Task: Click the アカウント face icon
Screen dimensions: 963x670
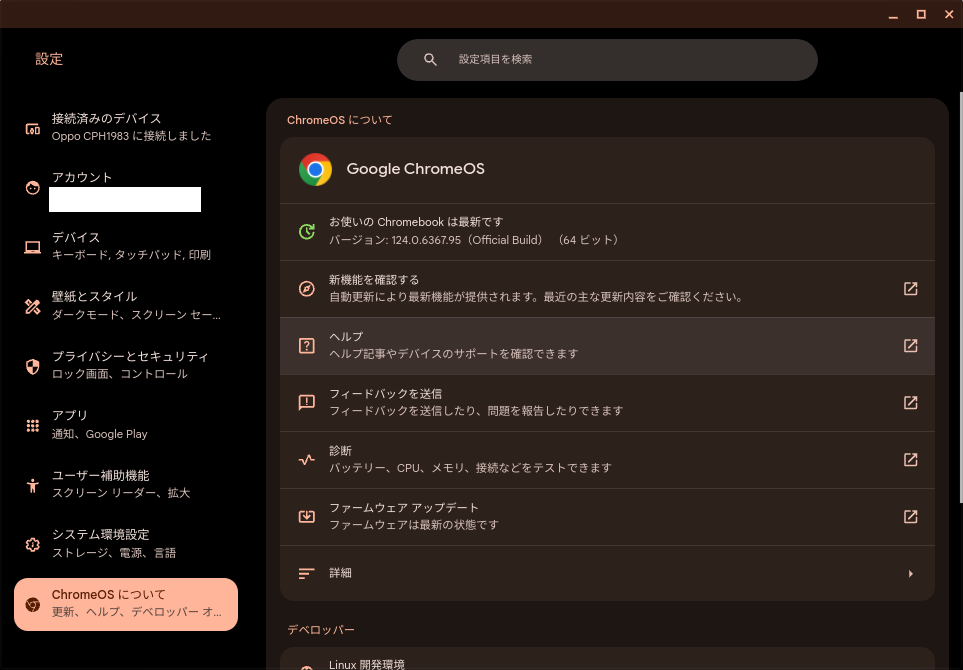Action: [33, 188]
